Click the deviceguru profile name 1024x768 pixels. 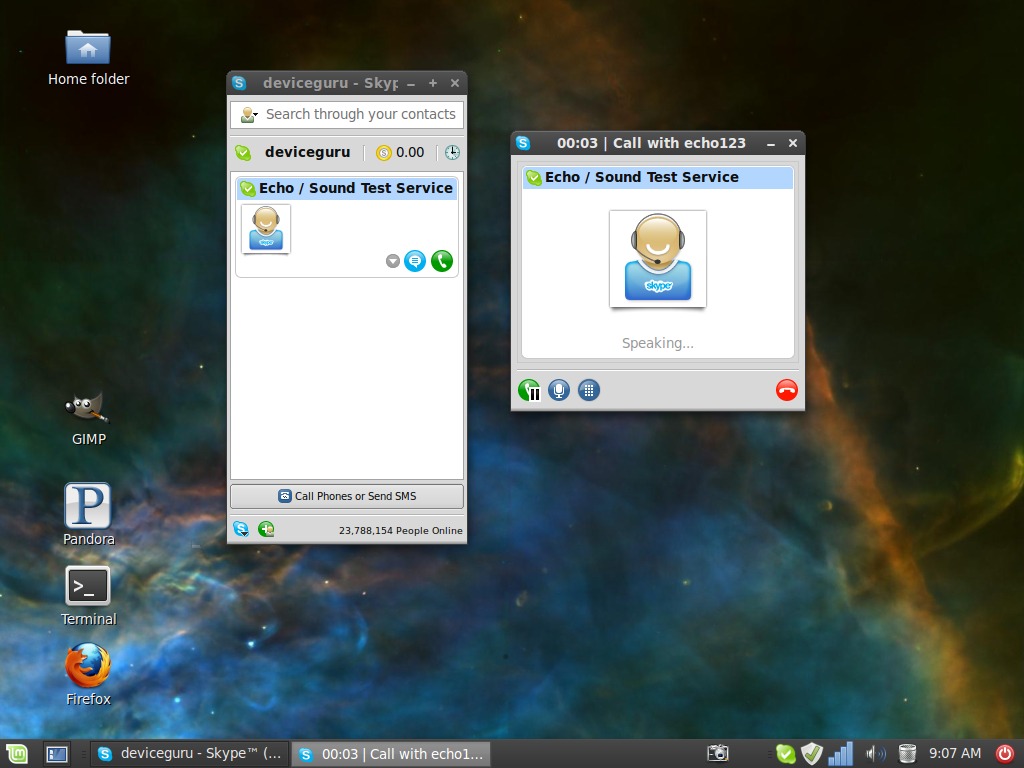(x=308, y=153)
